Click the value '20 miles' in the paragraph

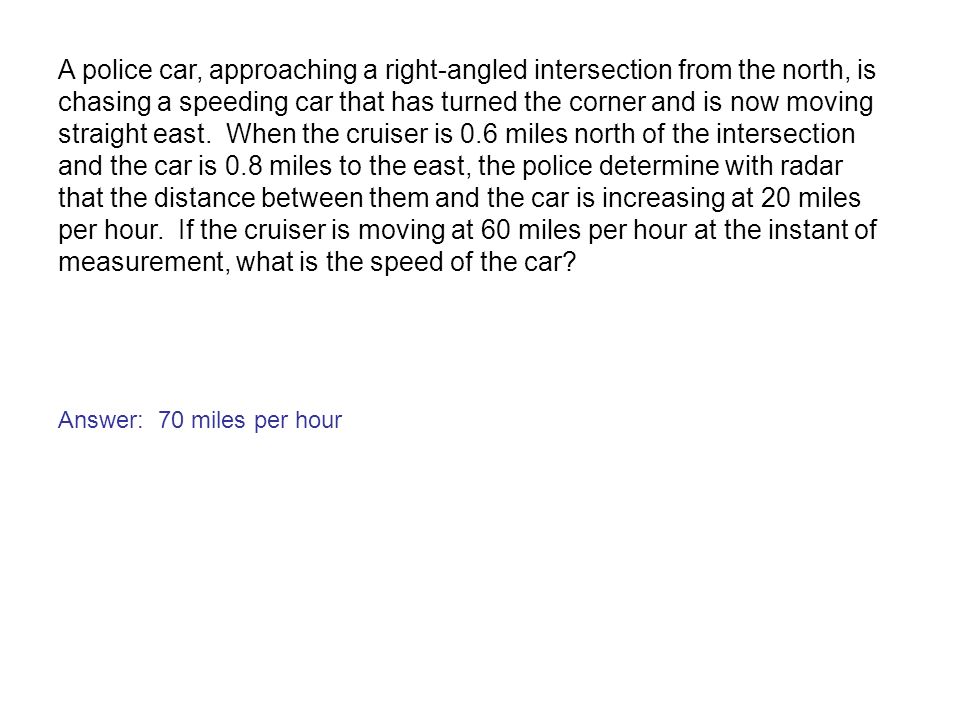tap(811, 197)
